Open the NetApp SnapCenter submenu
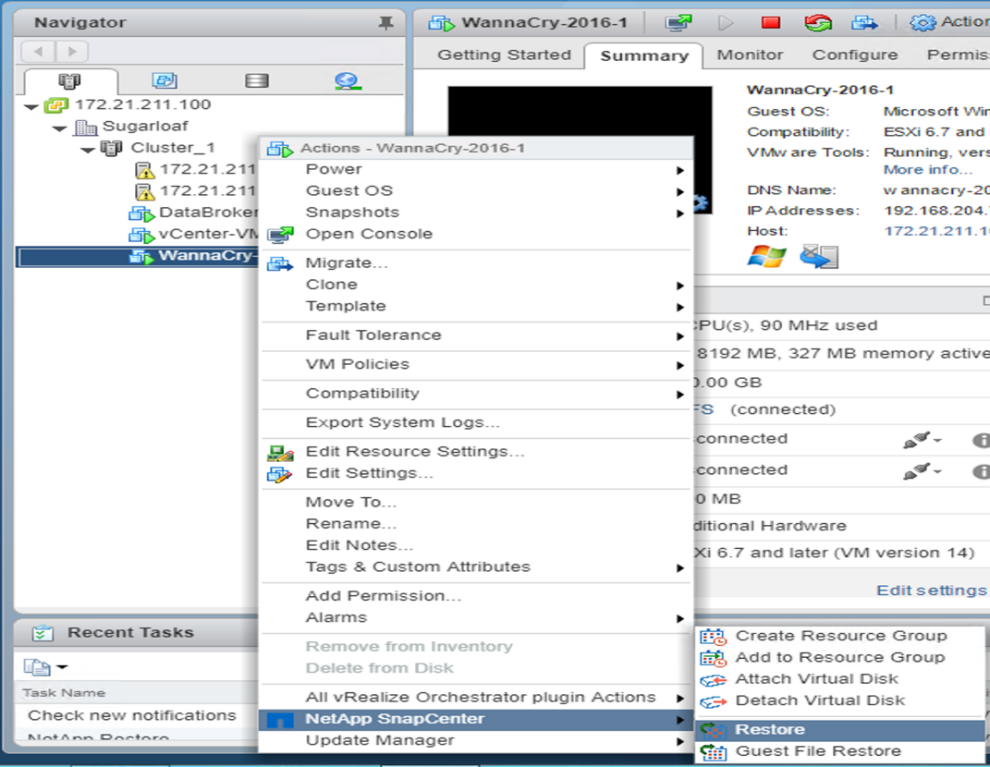This screenshot has height=767, width=990. [475, 720]
